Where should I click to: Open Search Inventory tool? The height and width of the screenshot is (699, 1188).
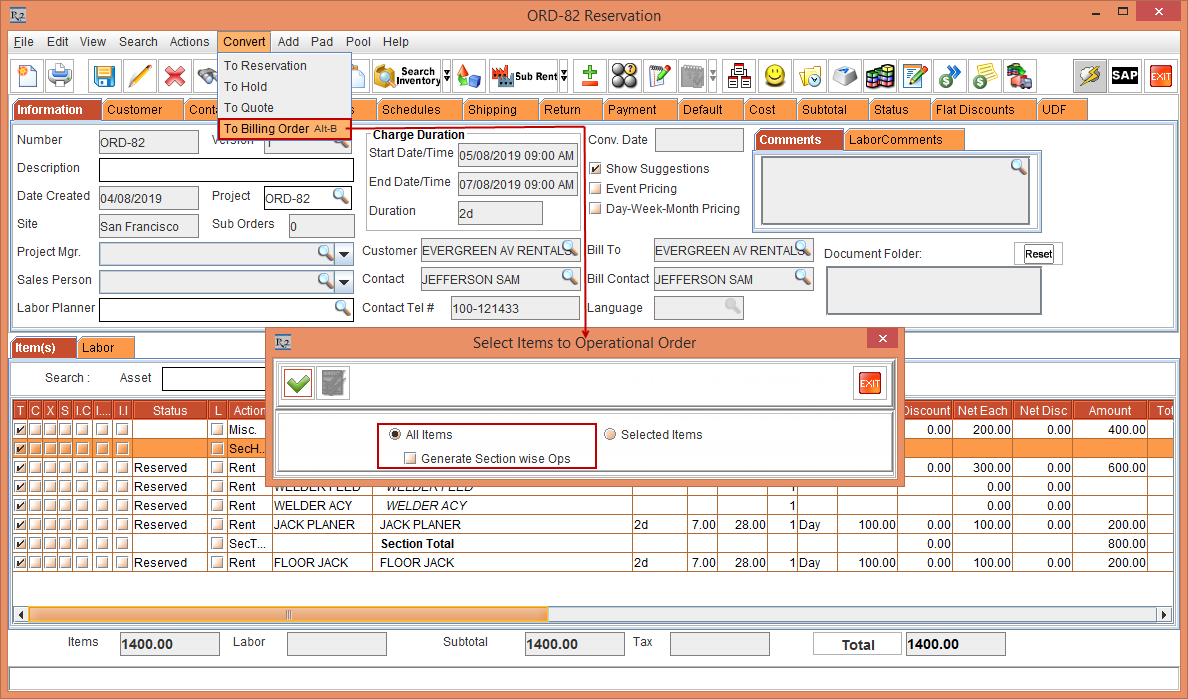point(405,76)
